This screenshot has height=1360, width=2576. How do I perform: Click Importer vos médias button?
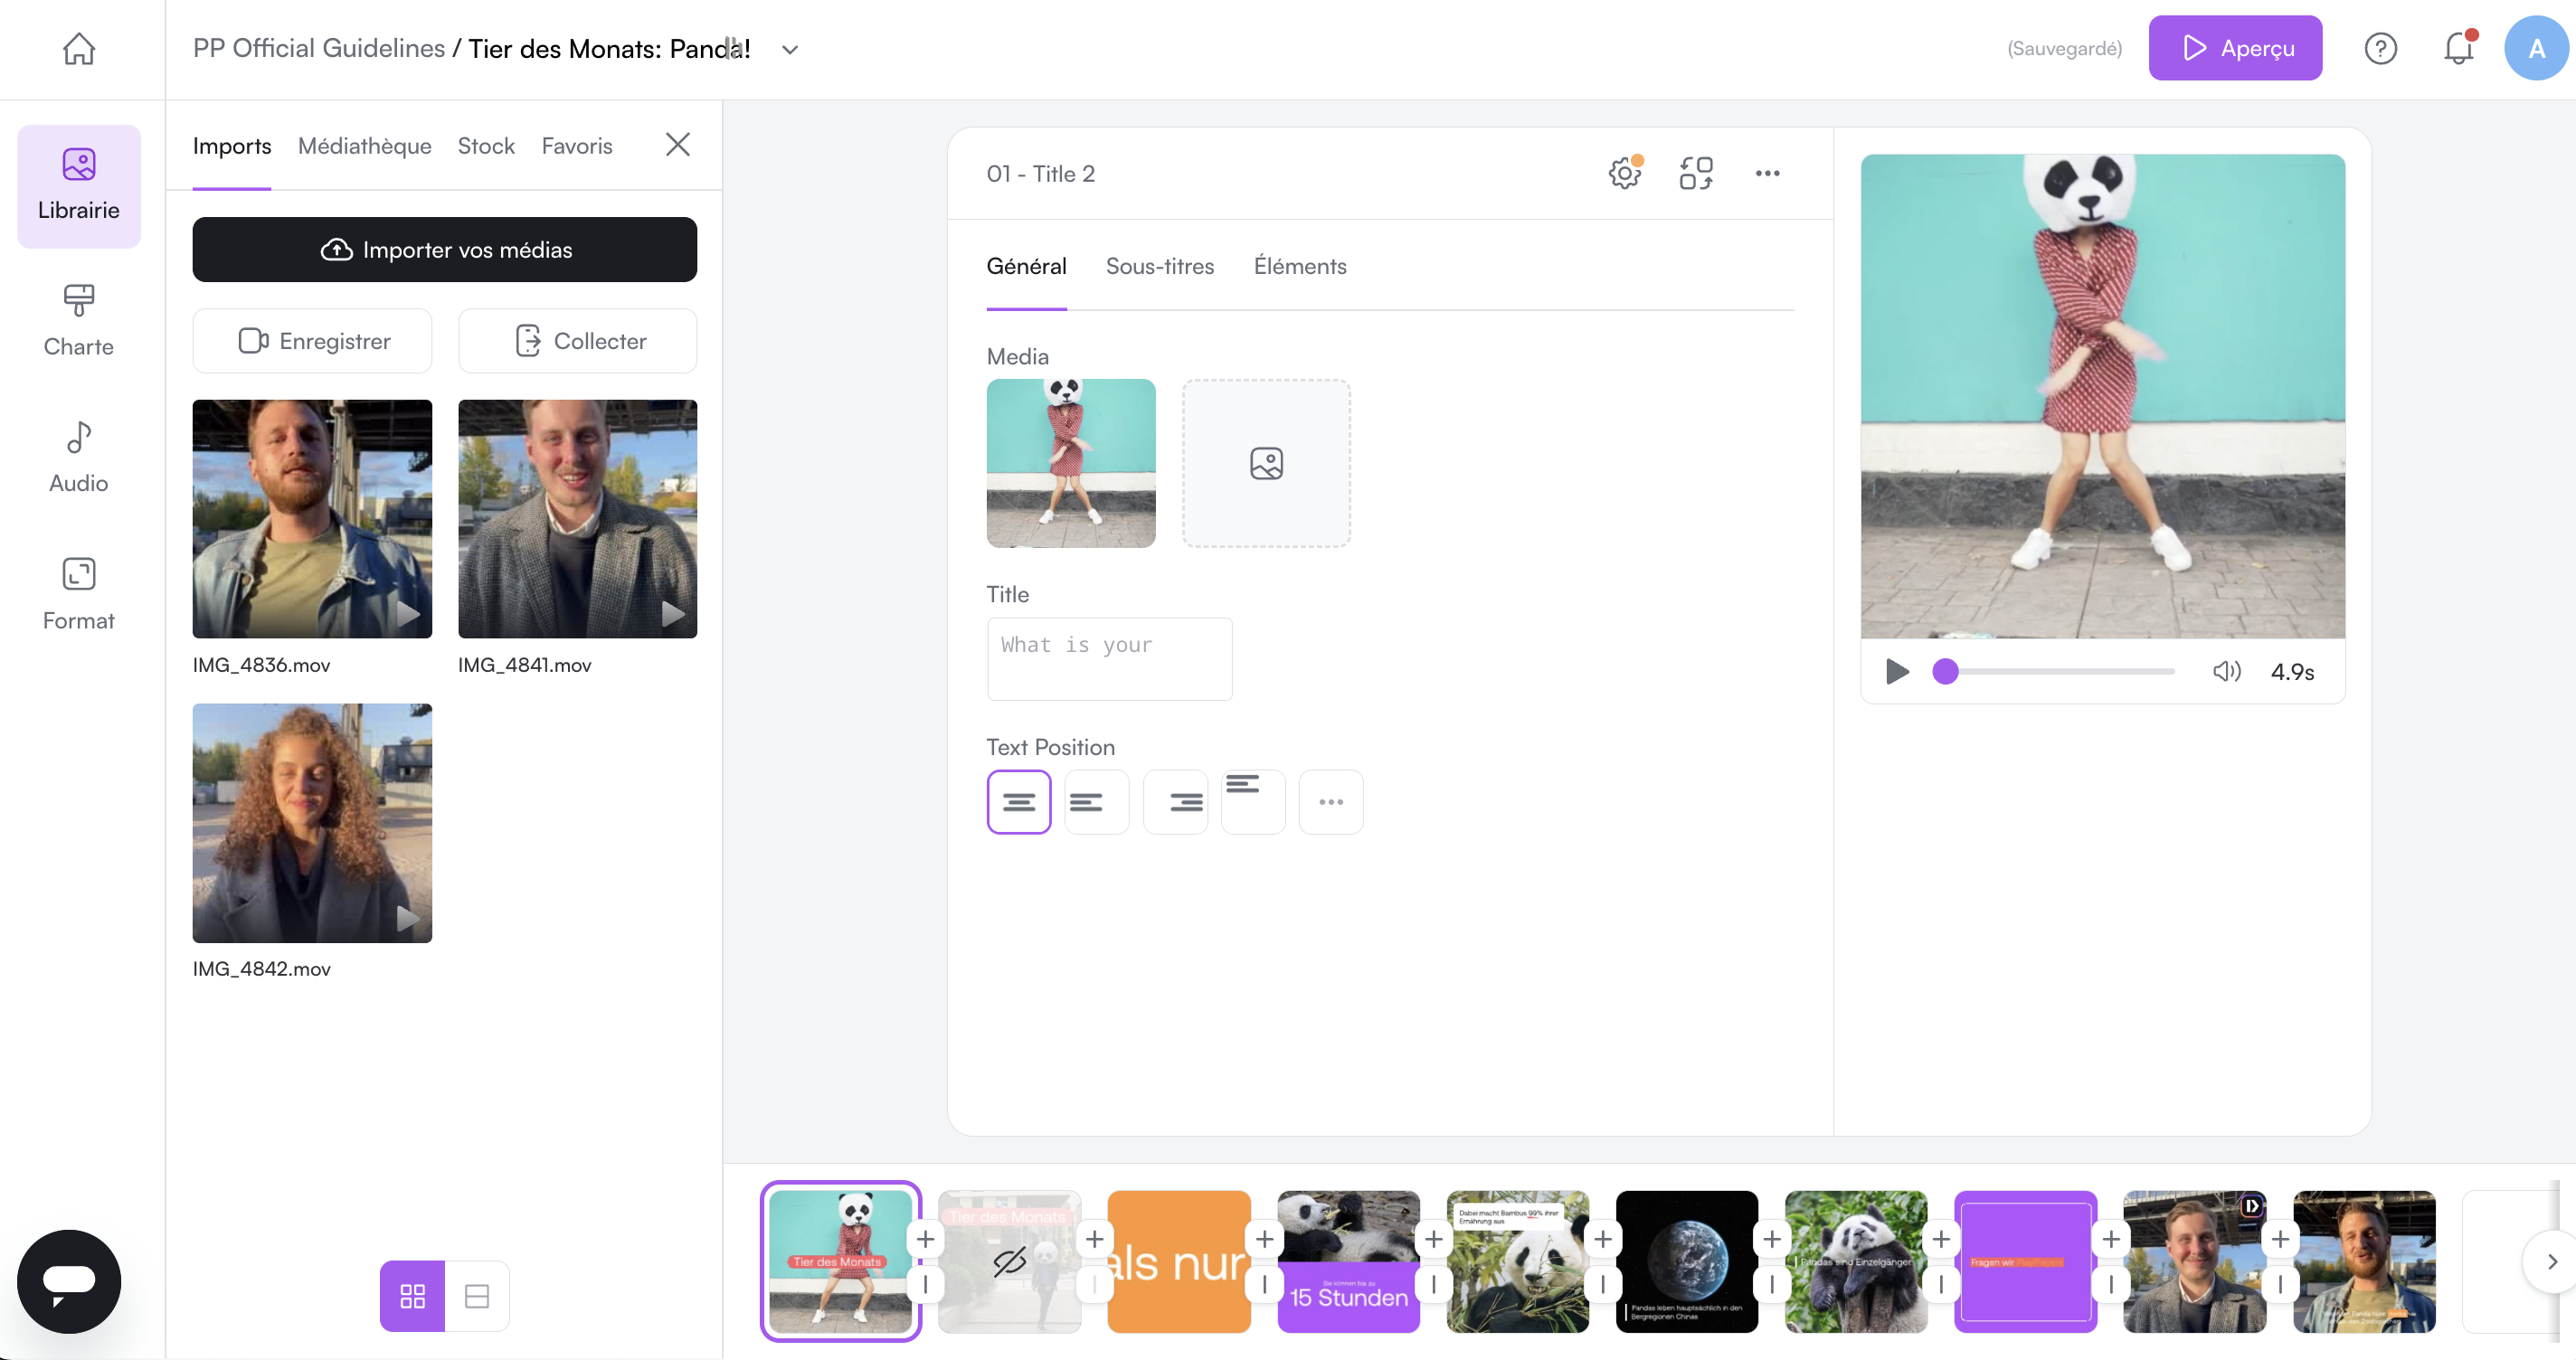click(x=444, y=250)
